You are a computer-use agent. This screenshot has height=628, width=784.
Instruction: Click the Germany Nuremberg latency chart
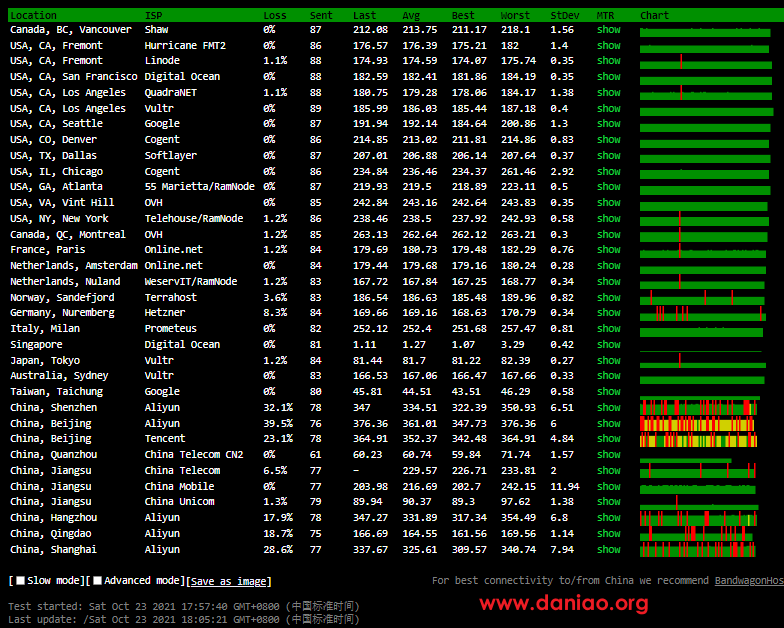702,314
